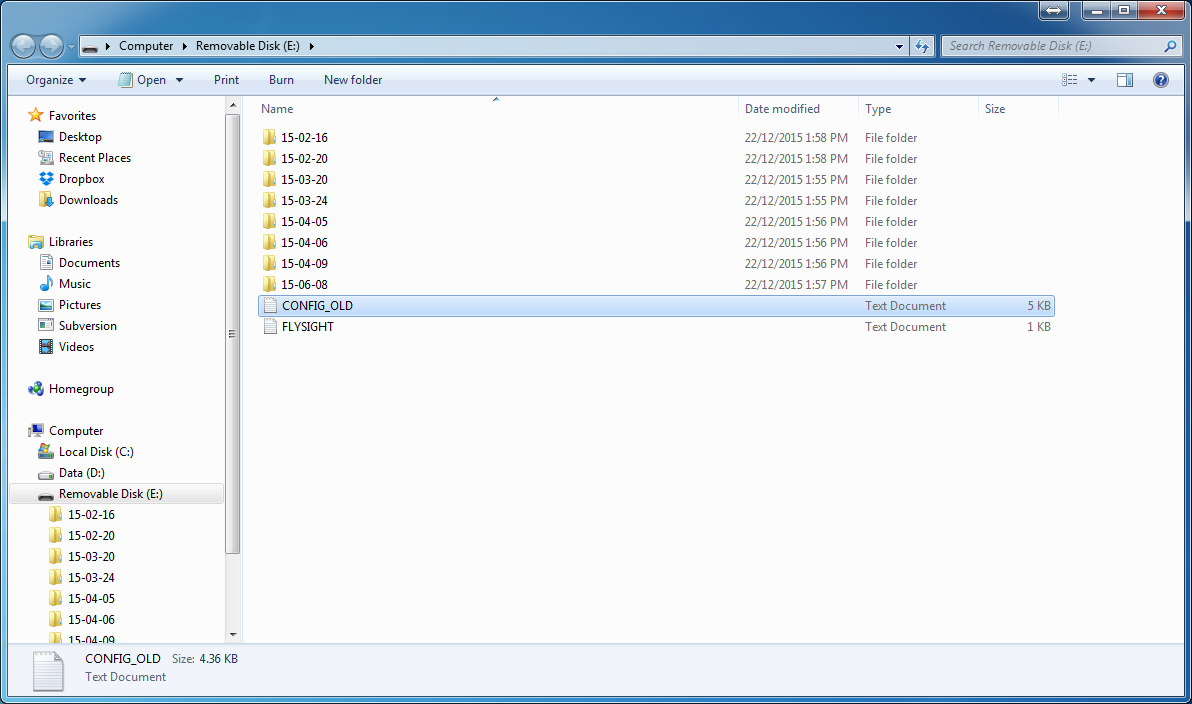This screenshot has width=1192, height=704.
Task: Sort files by Date modified column
Action: [782, 109]
